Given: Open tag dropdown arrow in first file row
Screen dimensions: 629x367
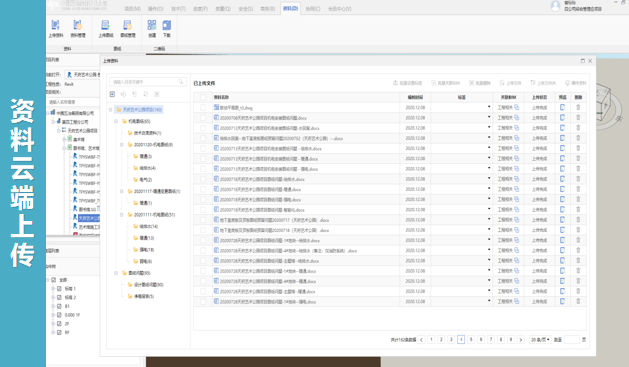Looking at the screenshot, I should pyautogui.click(x=489, y=107).
